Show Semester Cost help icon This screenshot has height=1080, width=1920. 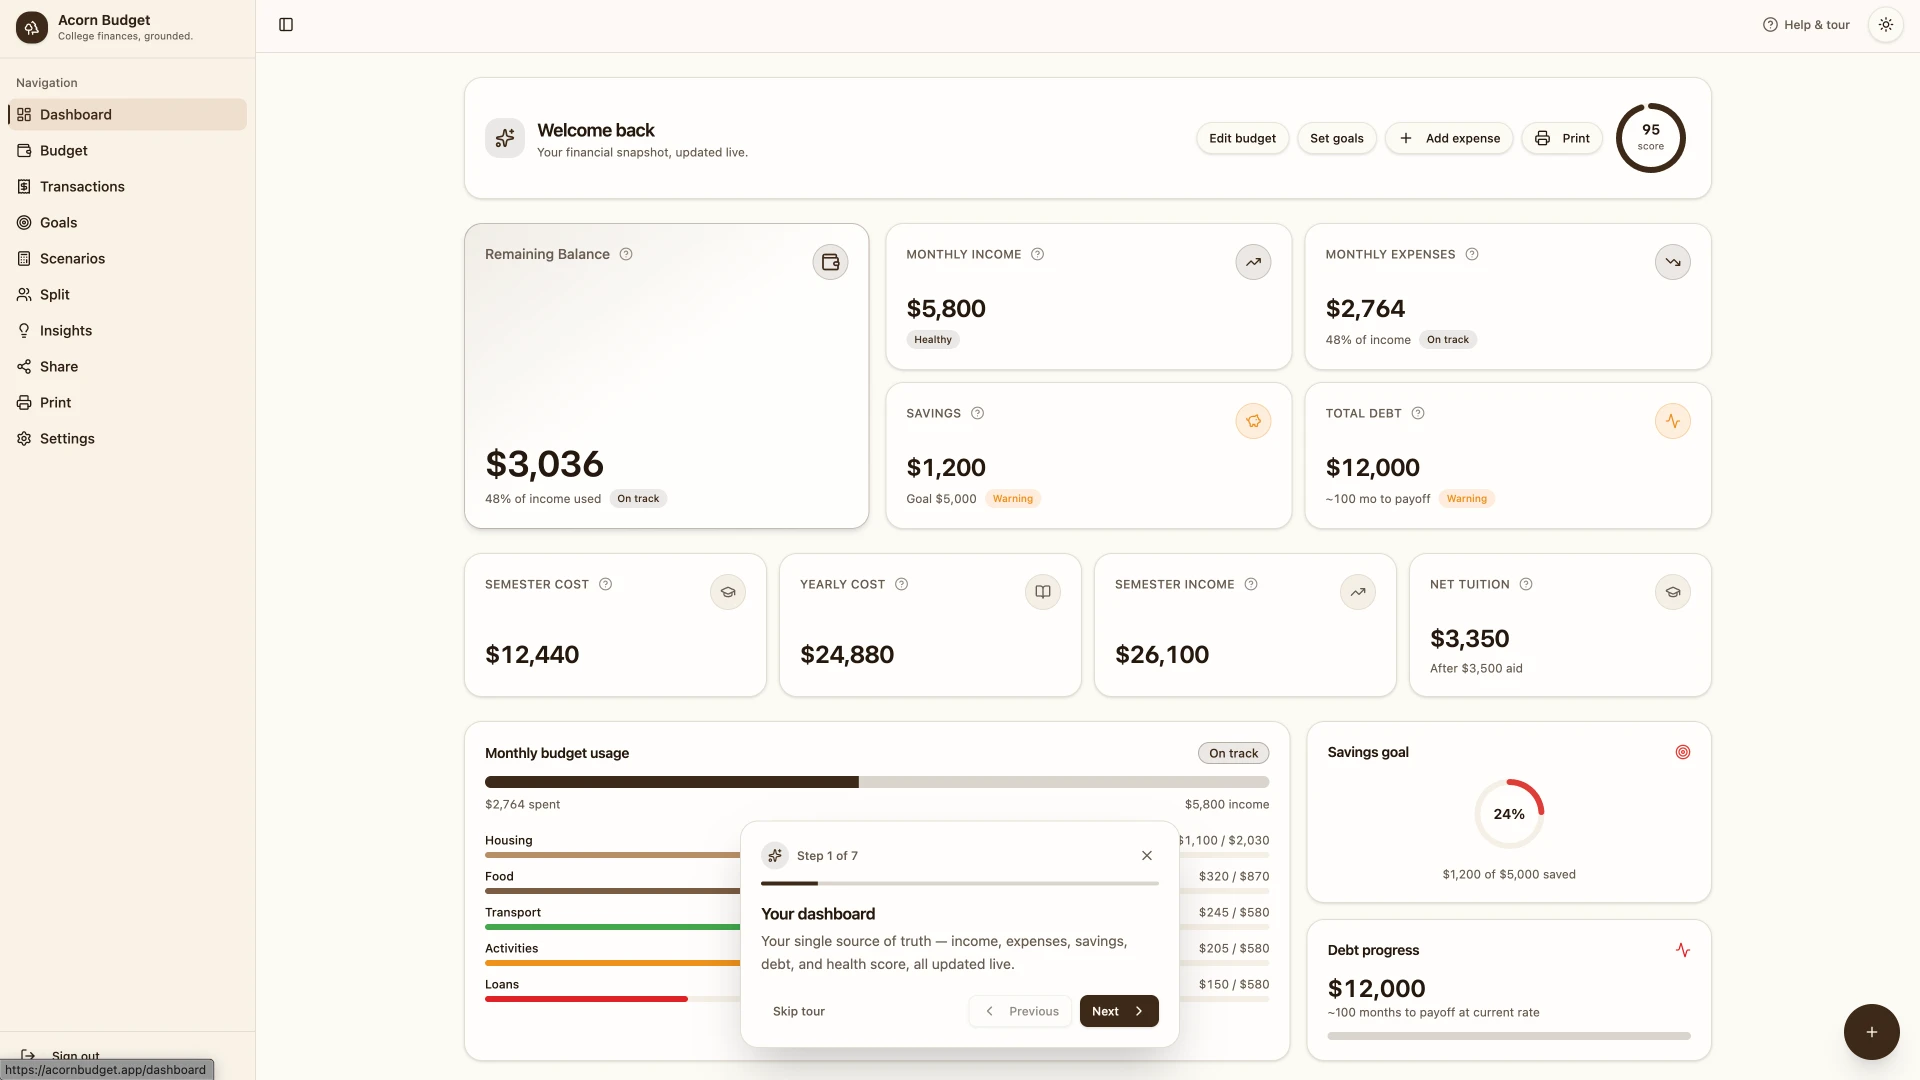click(x=605, y=584)
